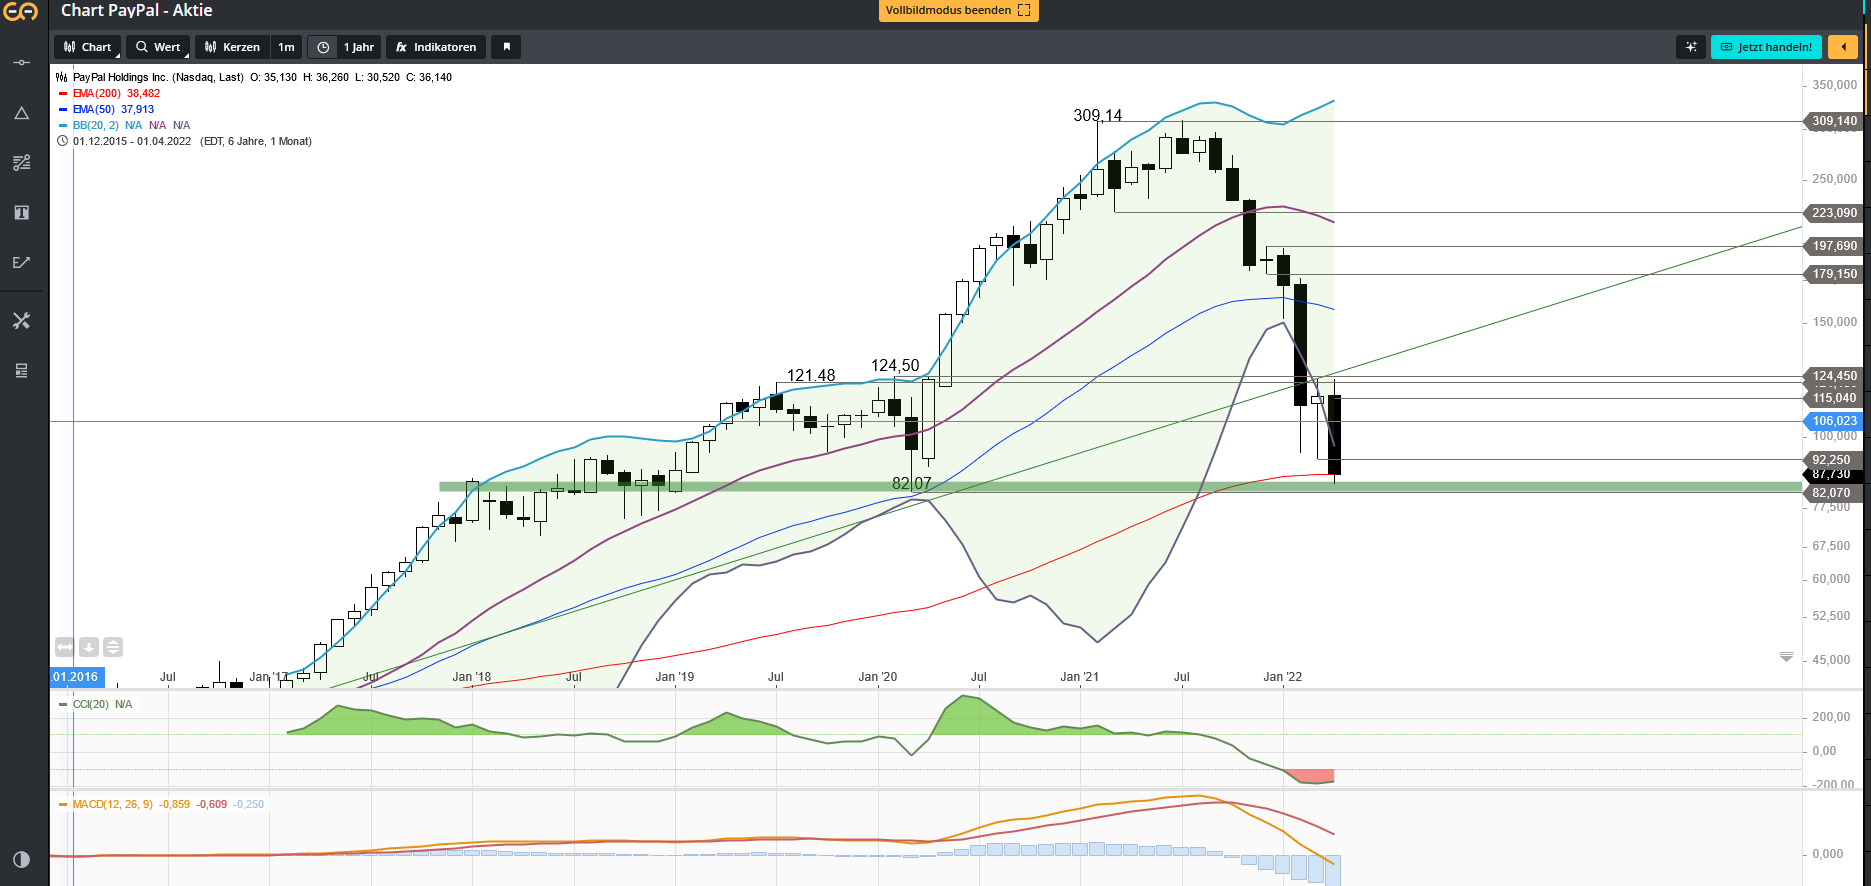Click the infinity logo in top-left corner
Image resolution: width=1871 pixels, height=886 pixels.
coord(21,12)
